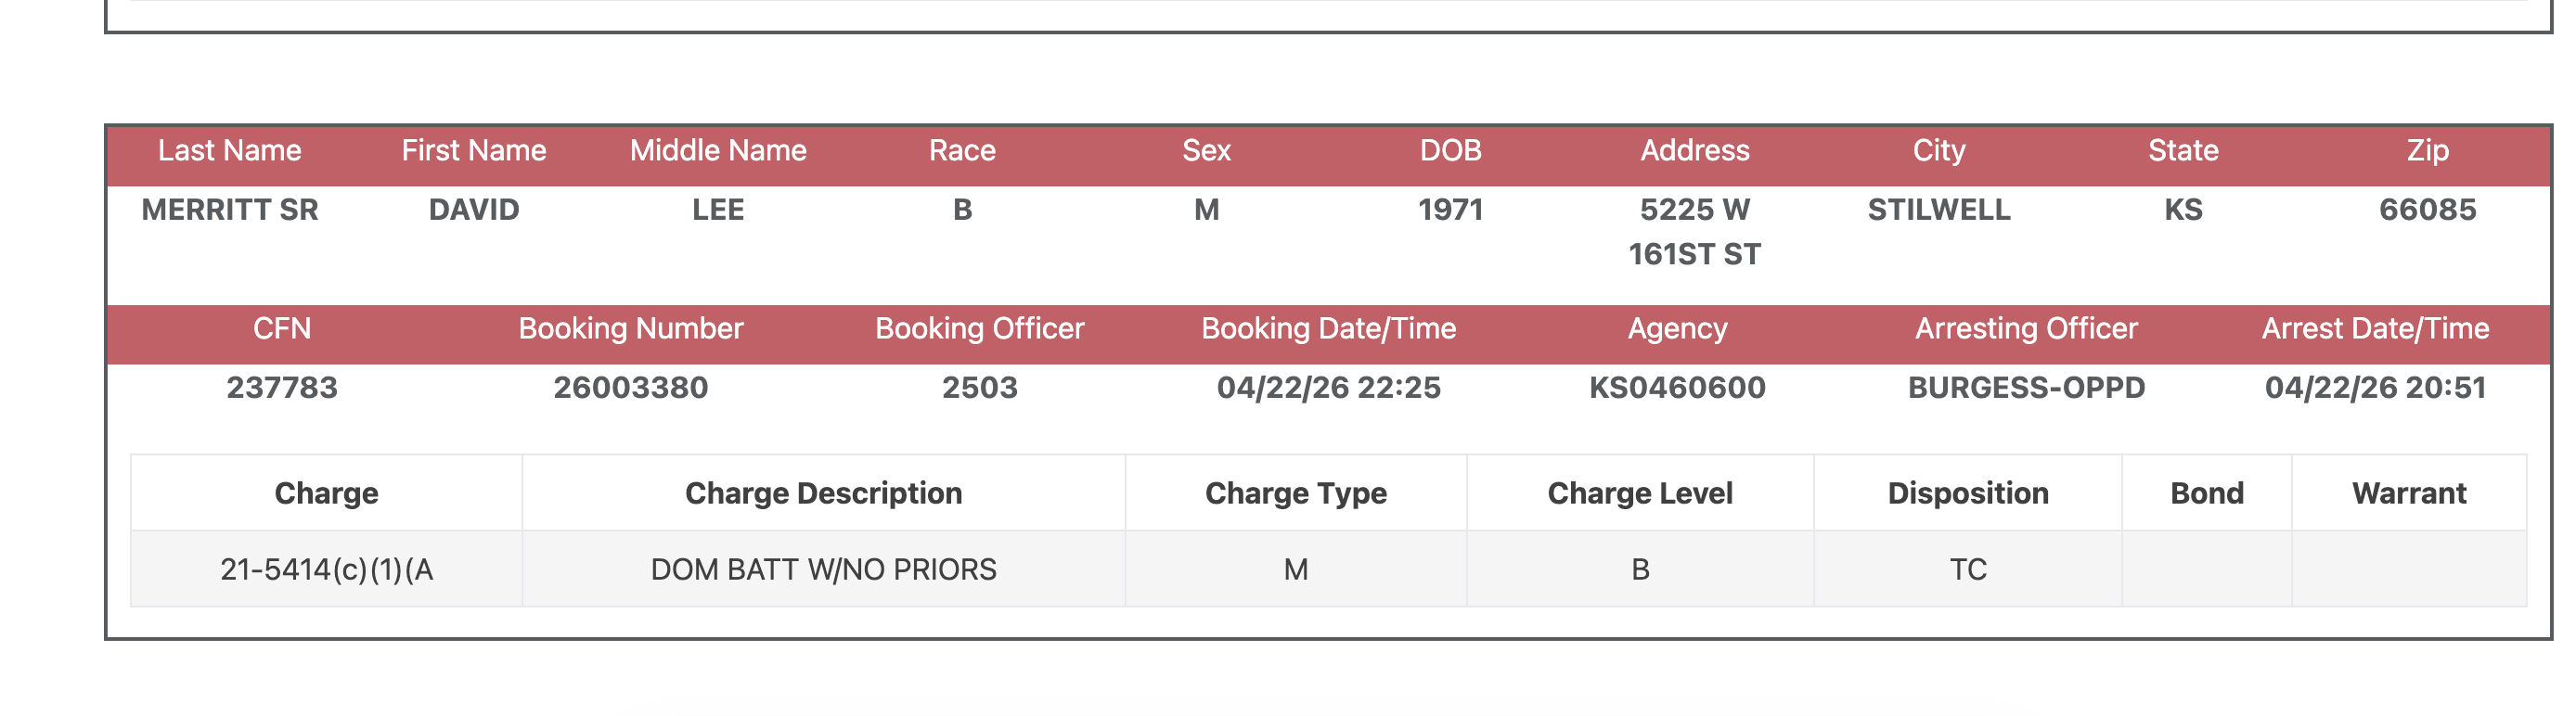Click the Charge Description column header

pyautogui.click(x=823, y=494)
